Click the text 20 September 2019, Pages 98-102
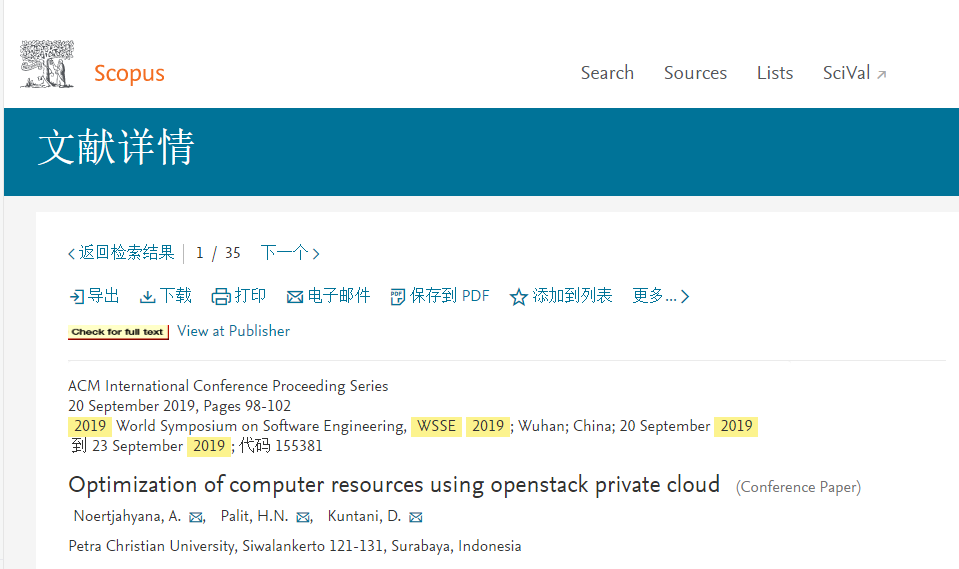This screenshot has height=569, width=959. [179, 406]
